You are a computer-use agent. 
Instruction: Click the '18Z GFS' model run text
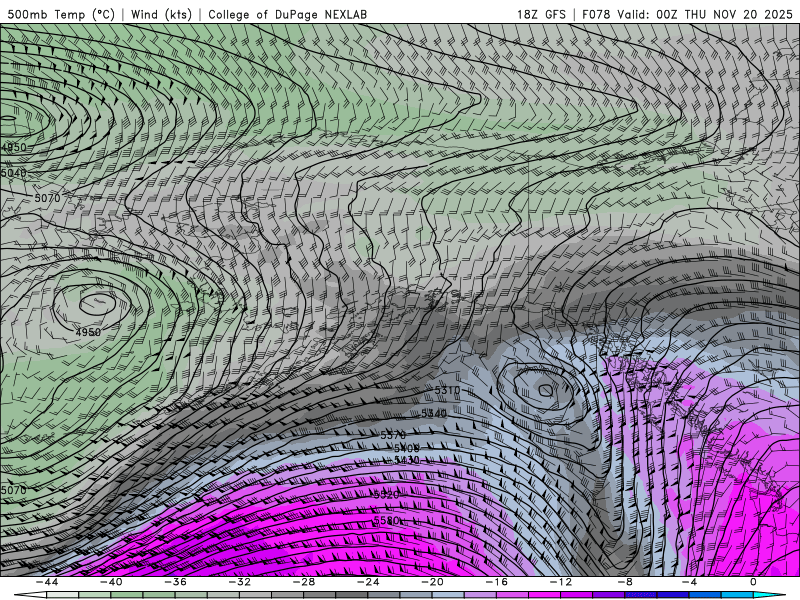(x=541, y=14)
